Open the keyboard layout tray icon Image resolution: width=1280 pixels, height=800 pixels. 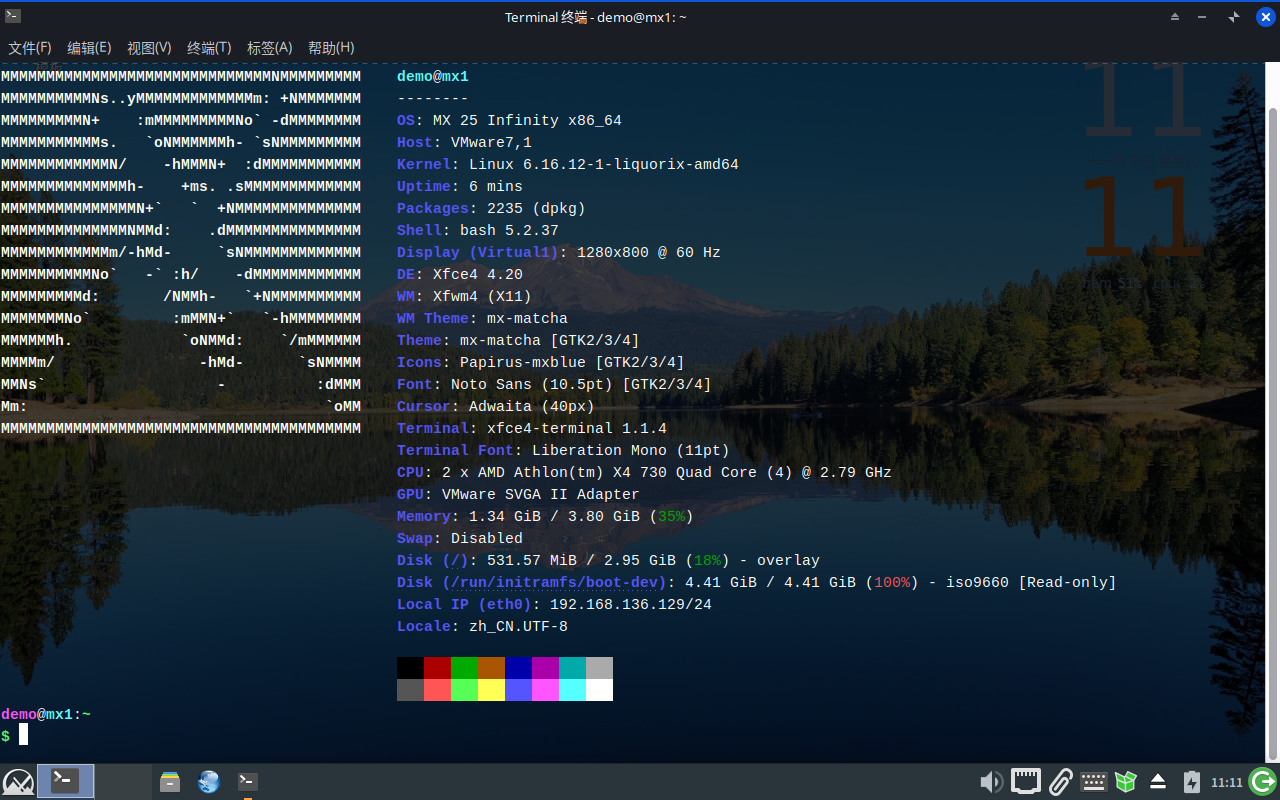click(1093, 782)
